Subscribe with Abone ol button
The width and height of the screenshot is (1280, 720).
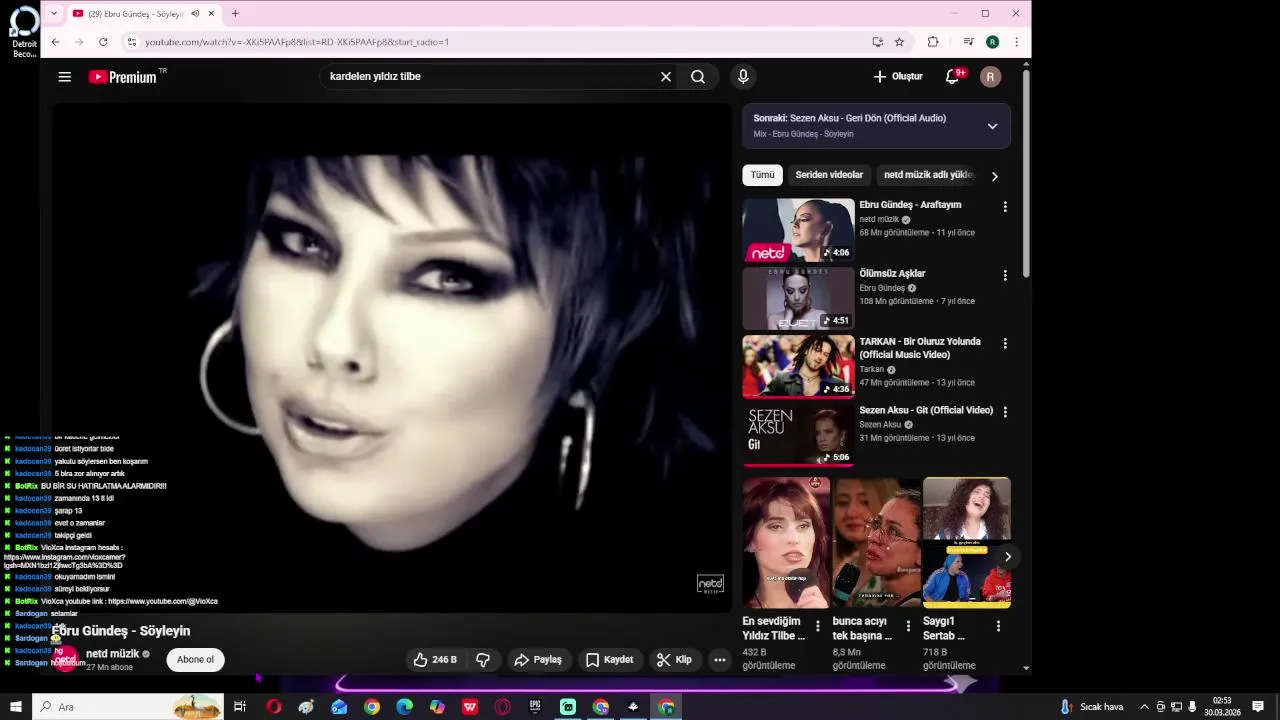coord(195,660)
